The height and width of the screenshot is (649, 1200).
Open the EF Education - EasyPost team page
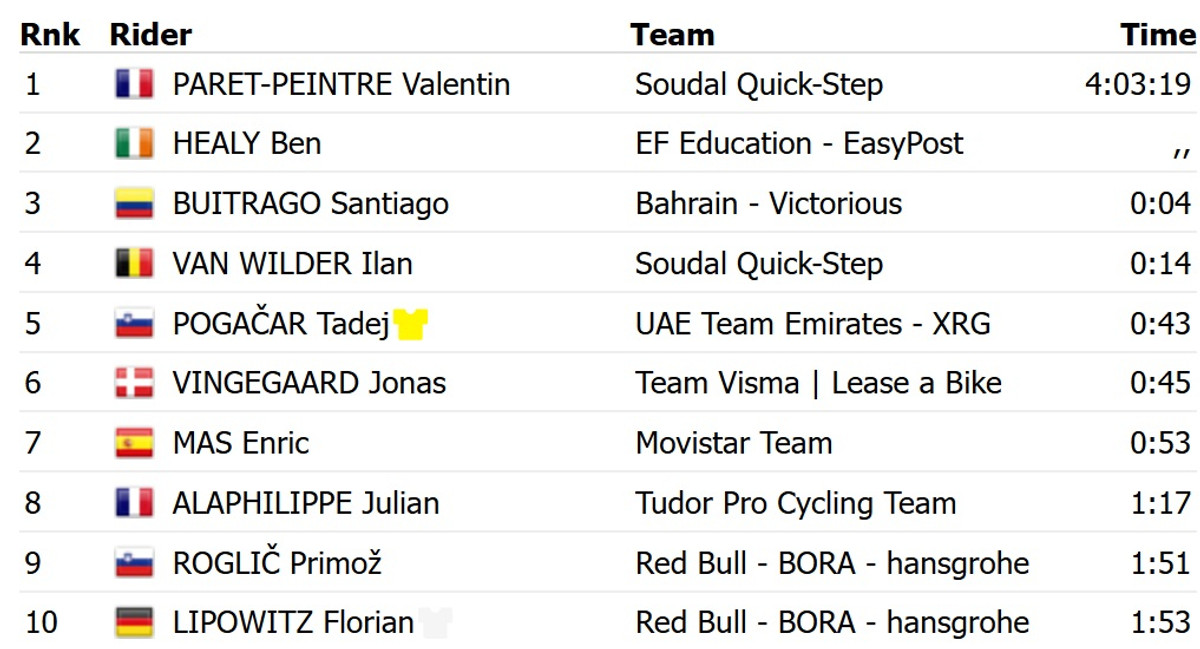(799, 144)
